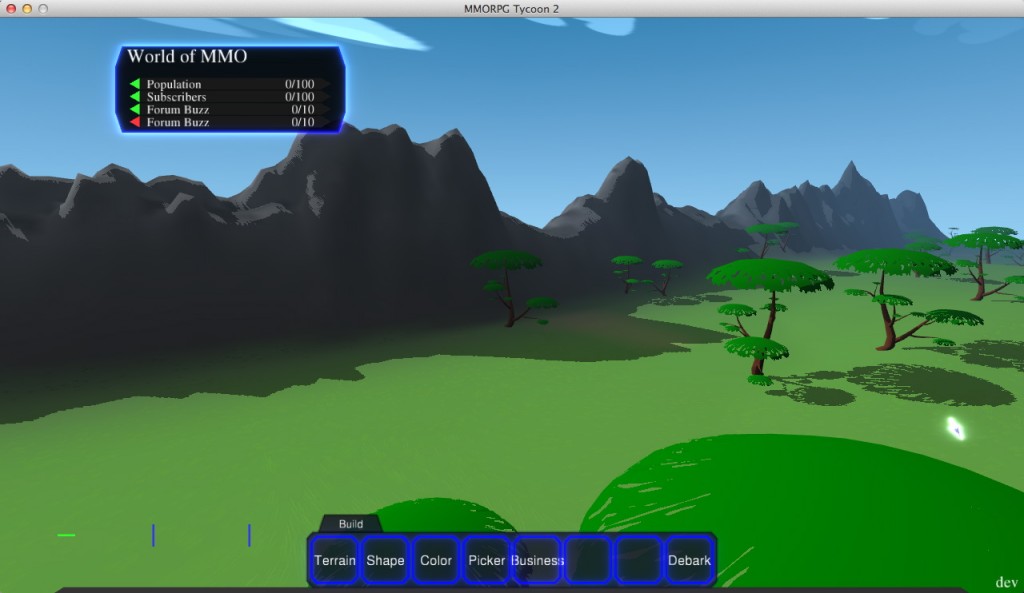Close the MMORPG Tycoon 2 window
The image size is (1024, 593).
click(11, 8)
